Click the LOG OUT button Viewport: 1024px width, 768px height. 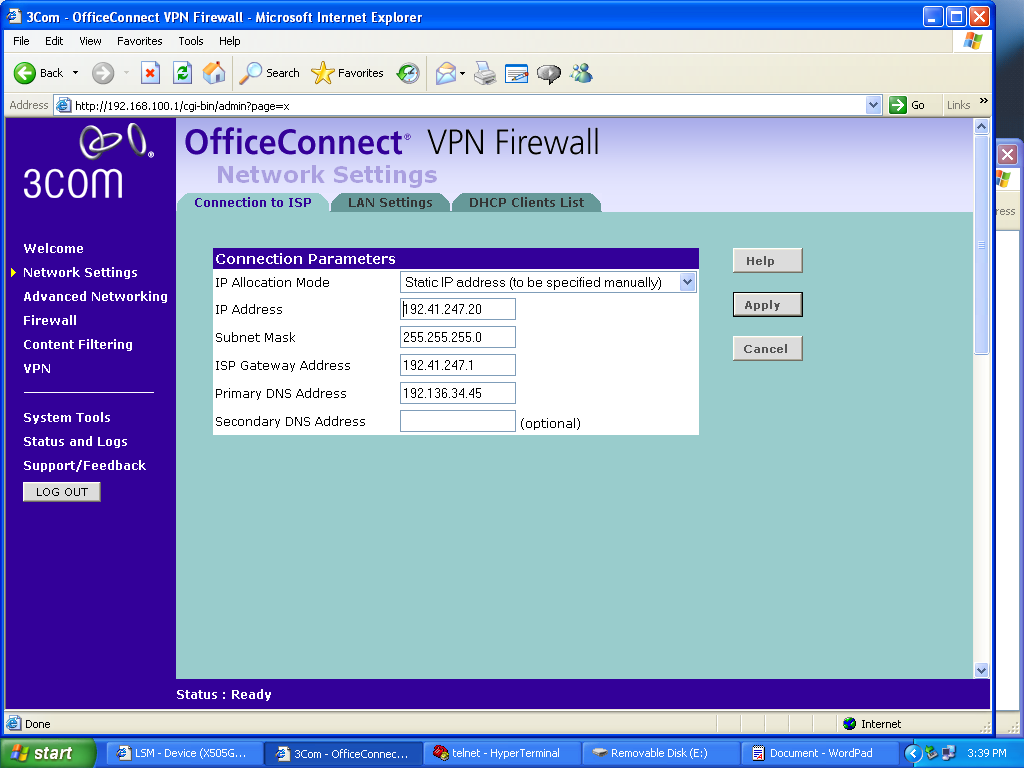[62, 492]
